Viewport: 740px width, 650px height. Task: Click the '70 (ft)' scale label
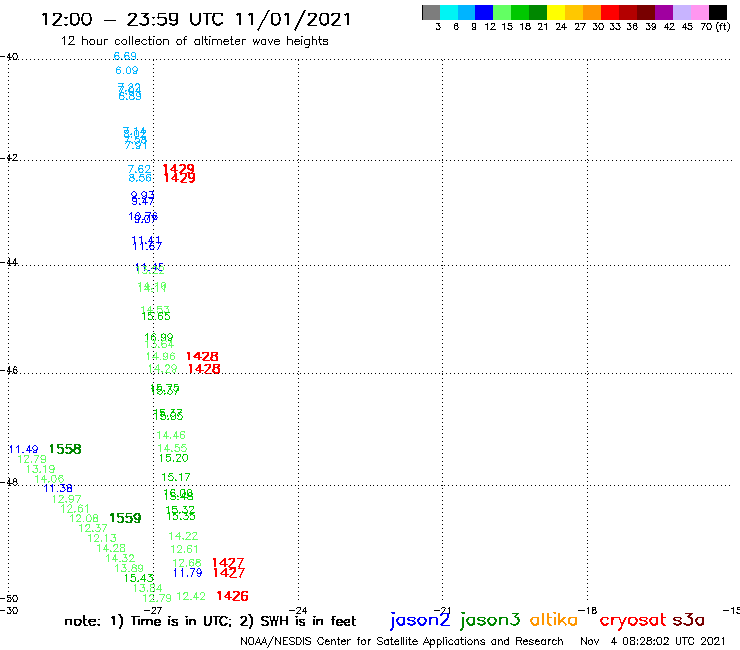[715, 27]
